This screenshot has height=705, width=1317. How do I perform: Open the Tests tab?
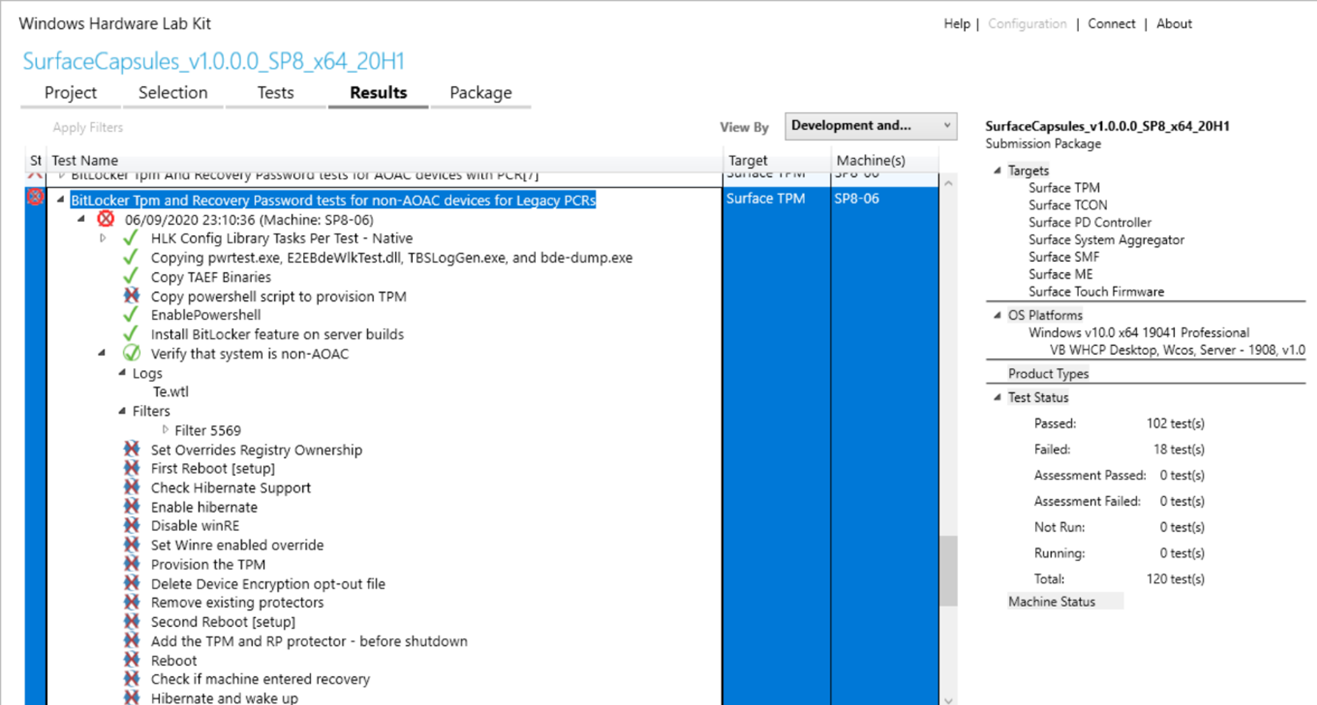pos(275,93)
